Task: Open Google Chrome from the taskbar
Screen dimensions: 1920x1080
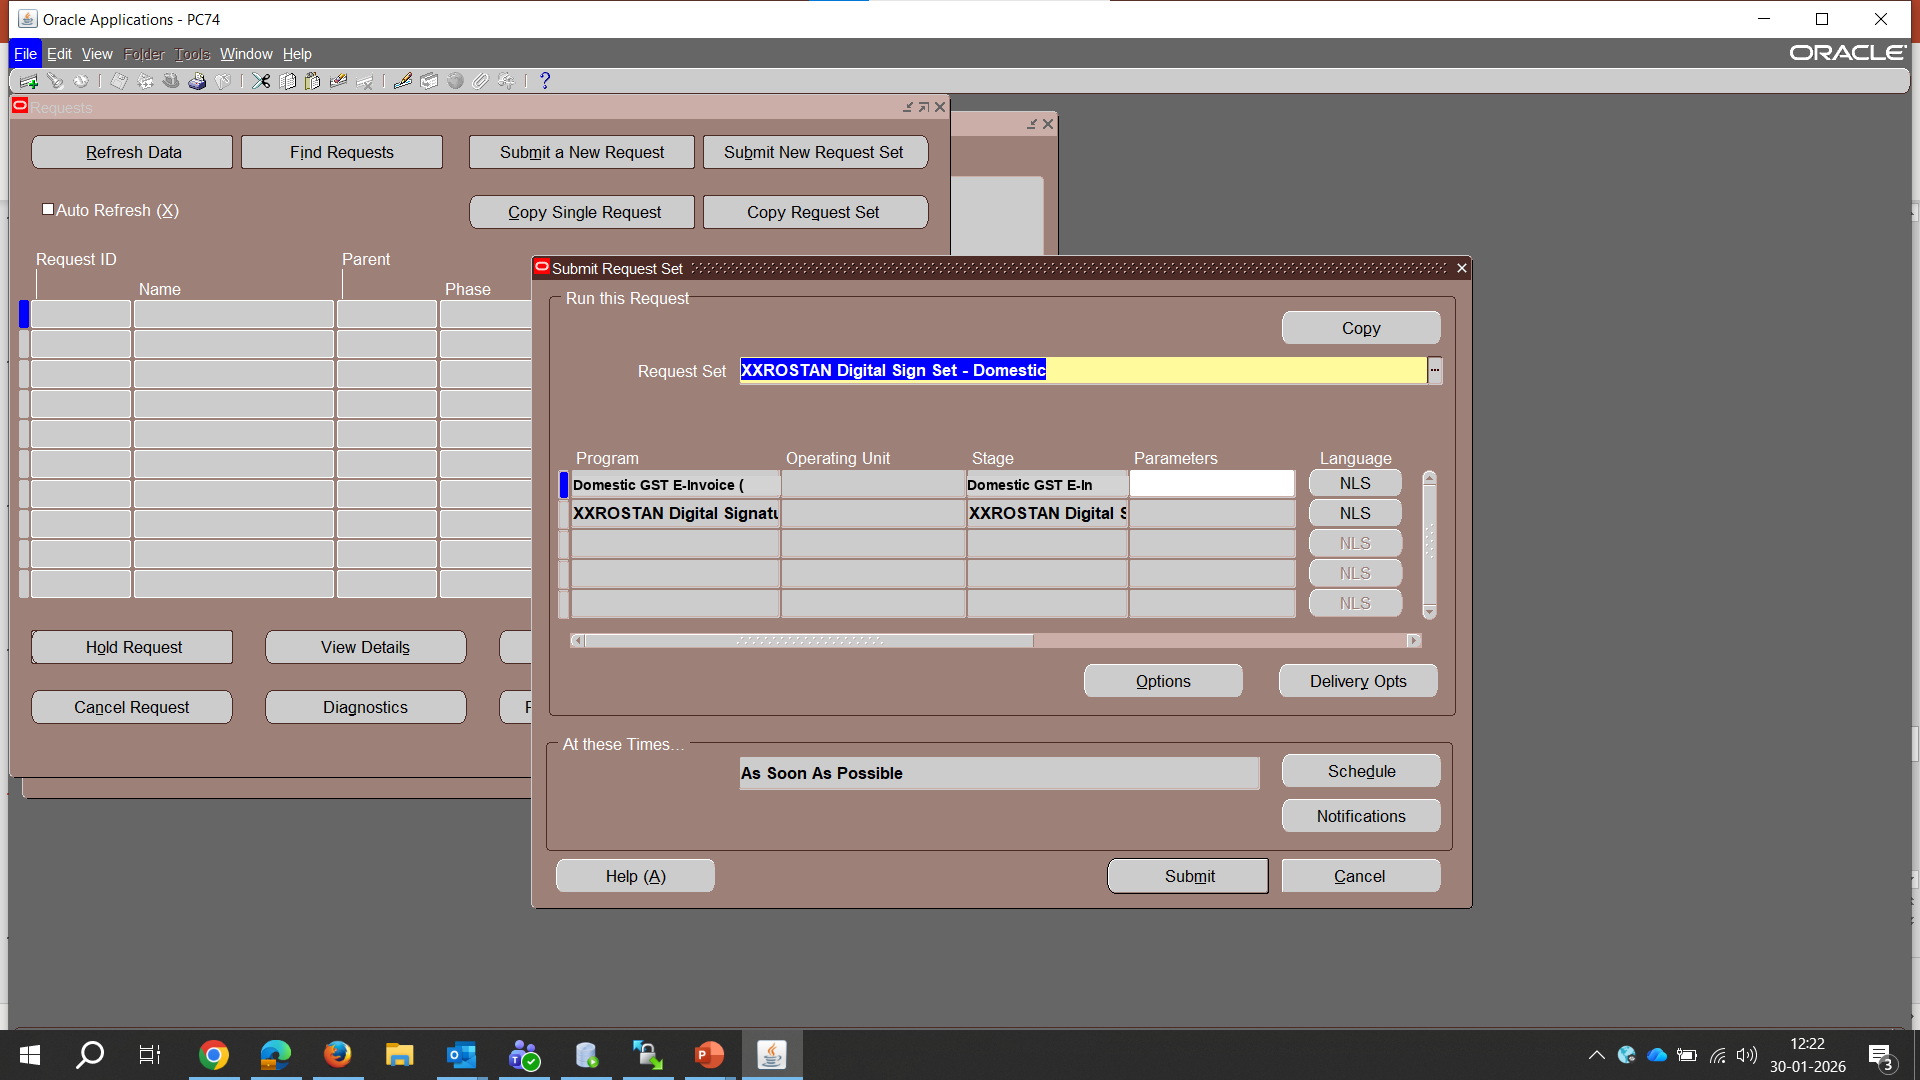Action: pyautogui.click(x=213, y=1055)
